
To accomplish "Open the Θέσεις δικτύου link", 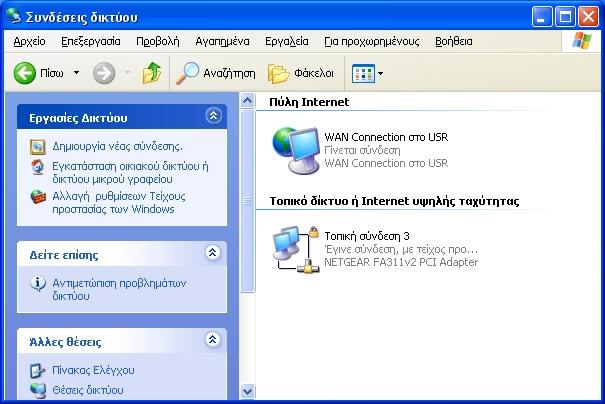I will (x=88, y=390).
